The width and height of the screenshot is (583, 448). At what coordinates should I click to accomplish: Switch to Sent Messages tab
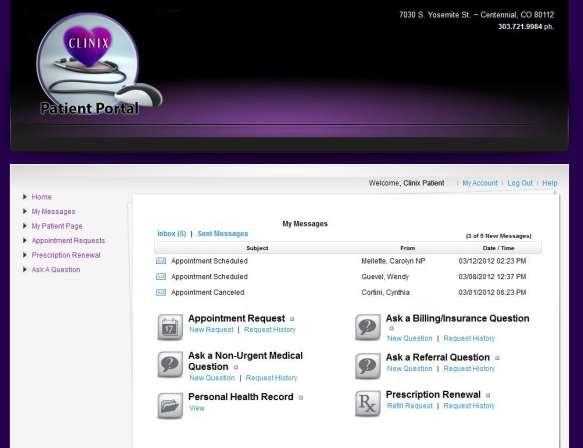pos(223,233)
